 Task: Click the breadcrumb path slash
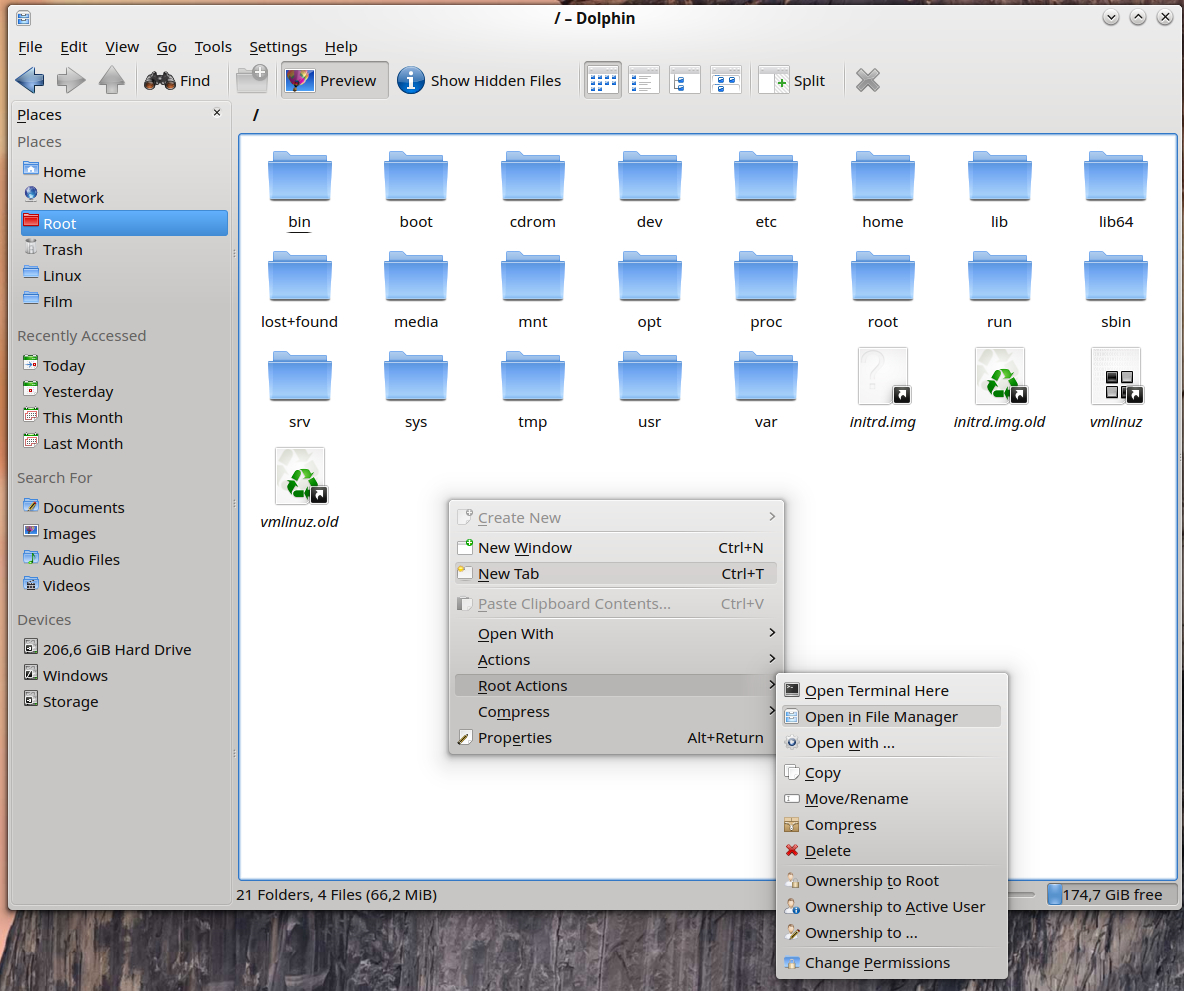pos(256,115)
